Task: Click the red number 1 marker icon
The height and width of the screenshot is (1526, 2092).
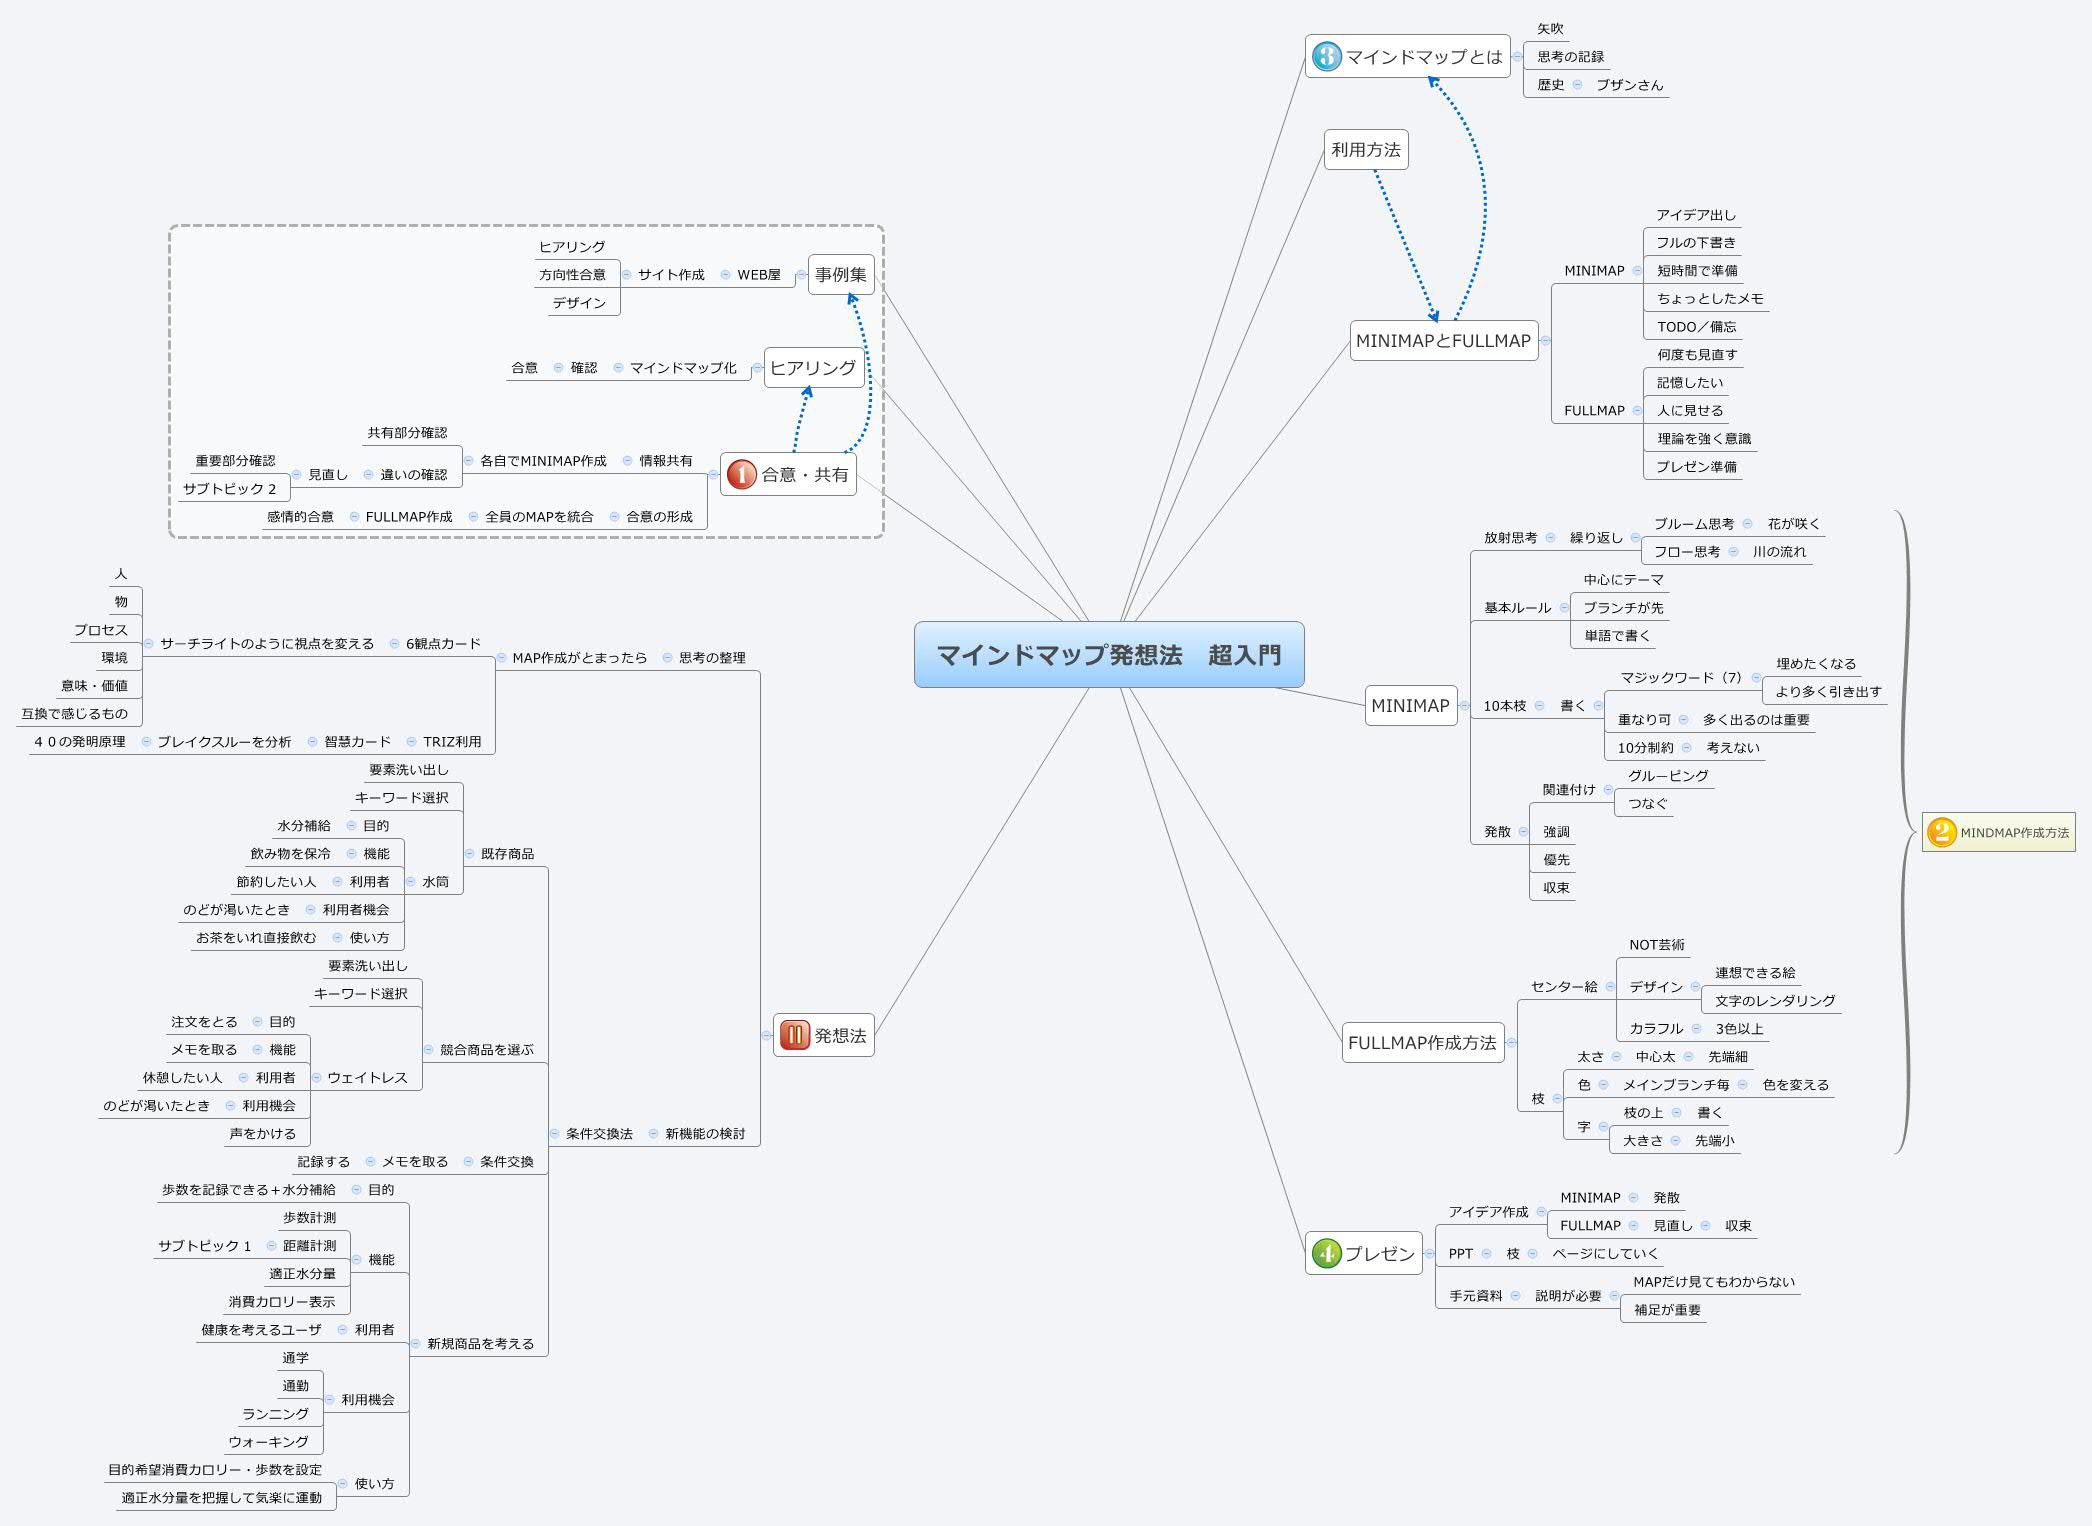Action: [x=741, y=474]
